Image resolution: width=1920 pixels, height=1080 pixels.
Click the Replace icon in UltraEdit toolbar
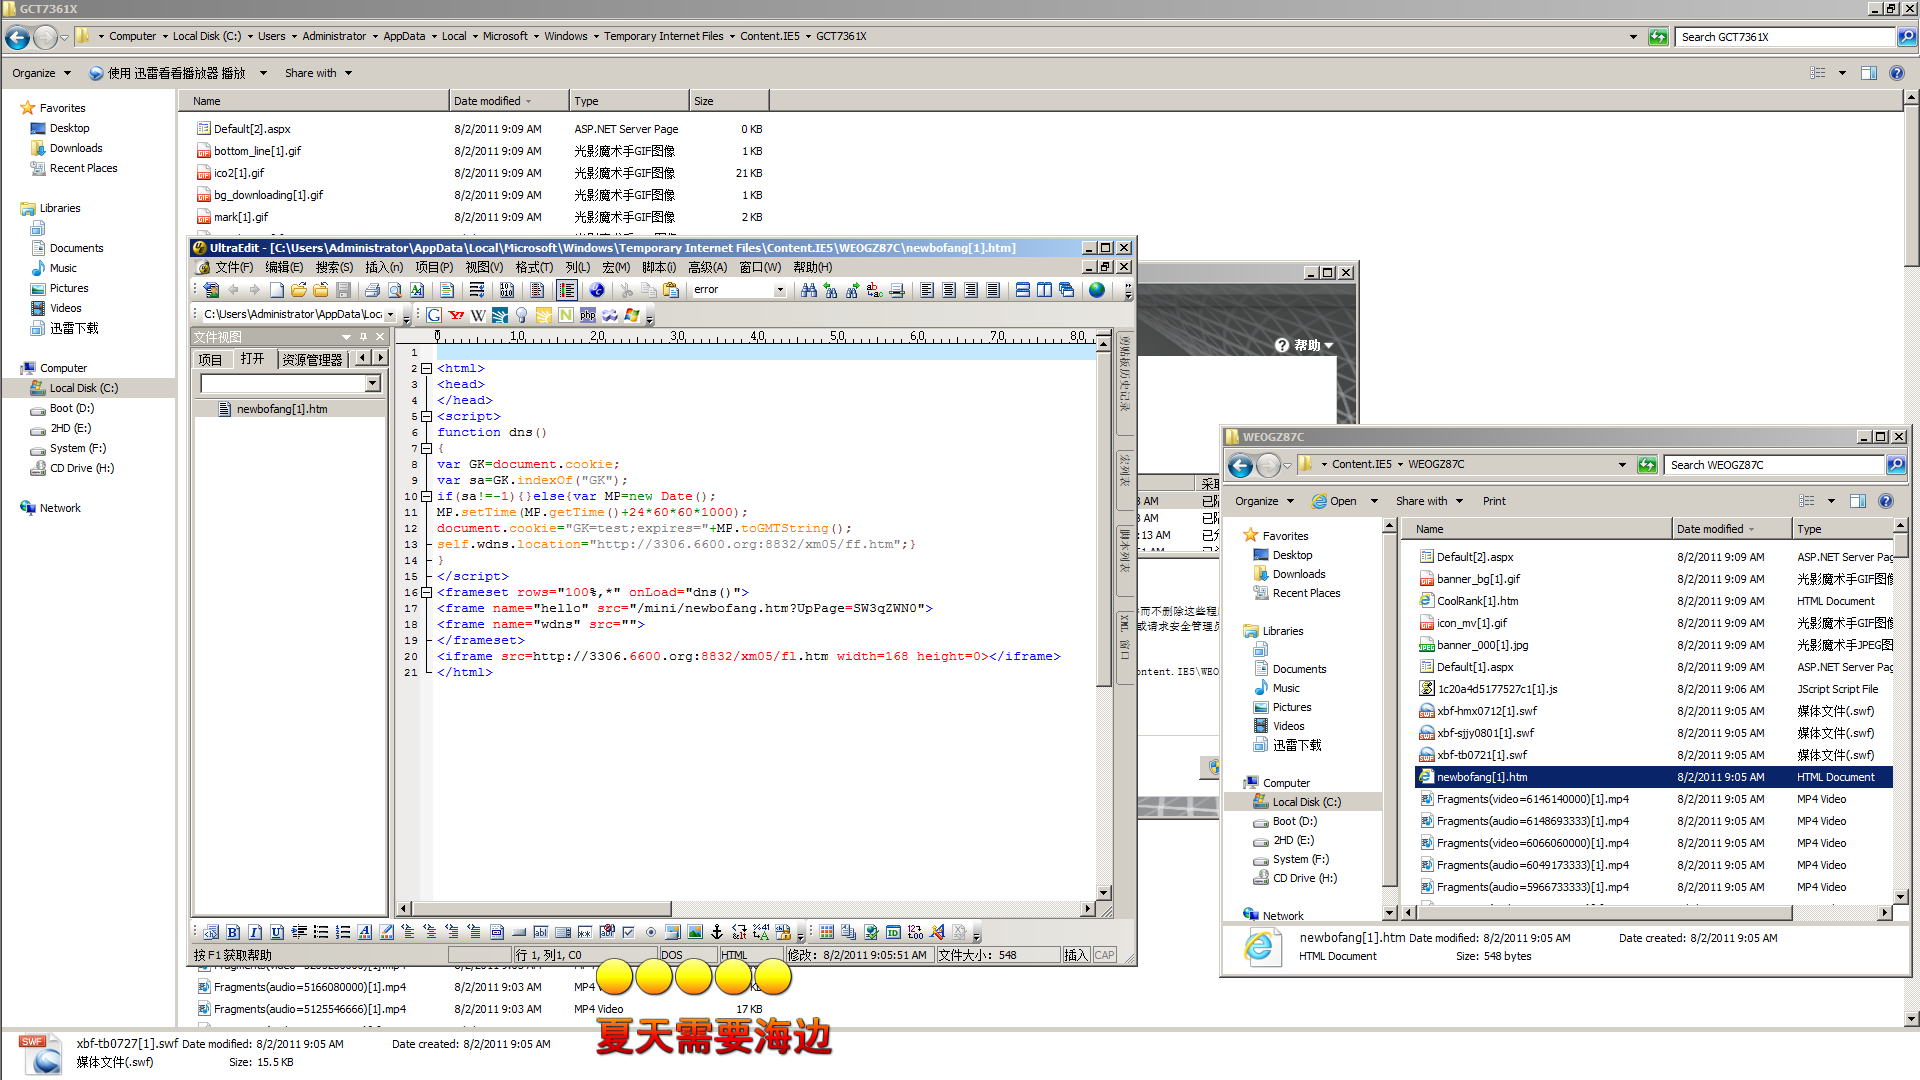point(875,290)
